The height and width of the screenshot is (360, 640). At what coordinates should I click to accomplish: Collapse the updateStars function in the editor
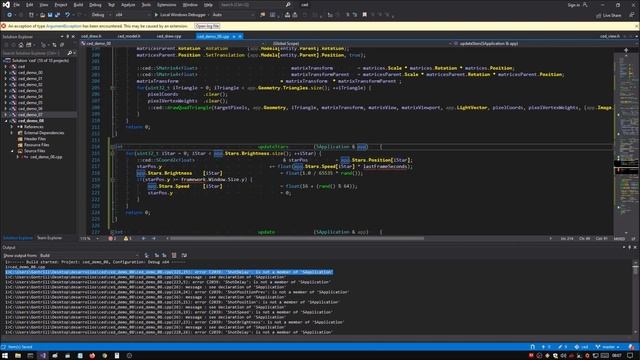click(112, 147)
